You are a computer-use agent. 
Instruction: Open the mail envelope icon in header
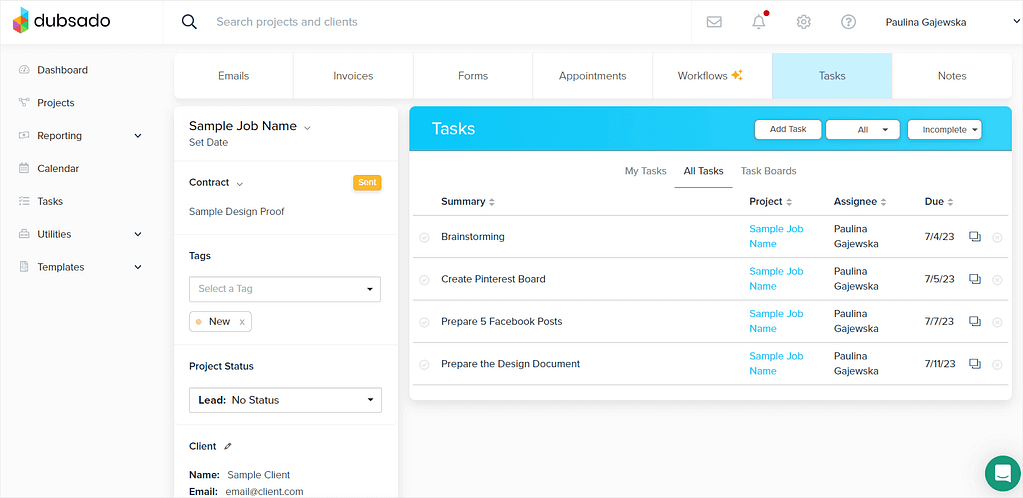[714, 22]
